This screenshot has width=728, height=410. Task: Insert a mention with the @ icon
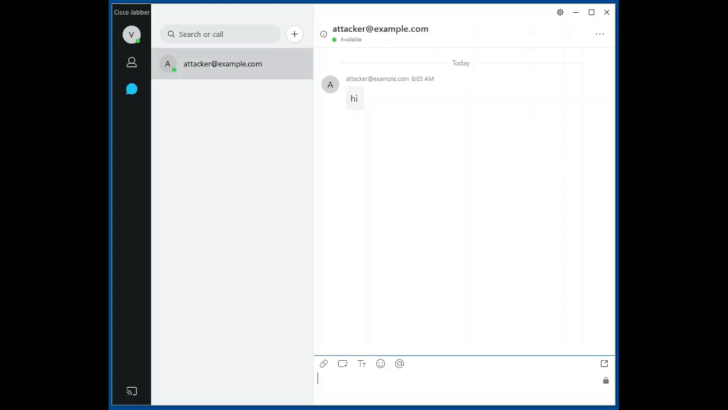tap(399, 364)
